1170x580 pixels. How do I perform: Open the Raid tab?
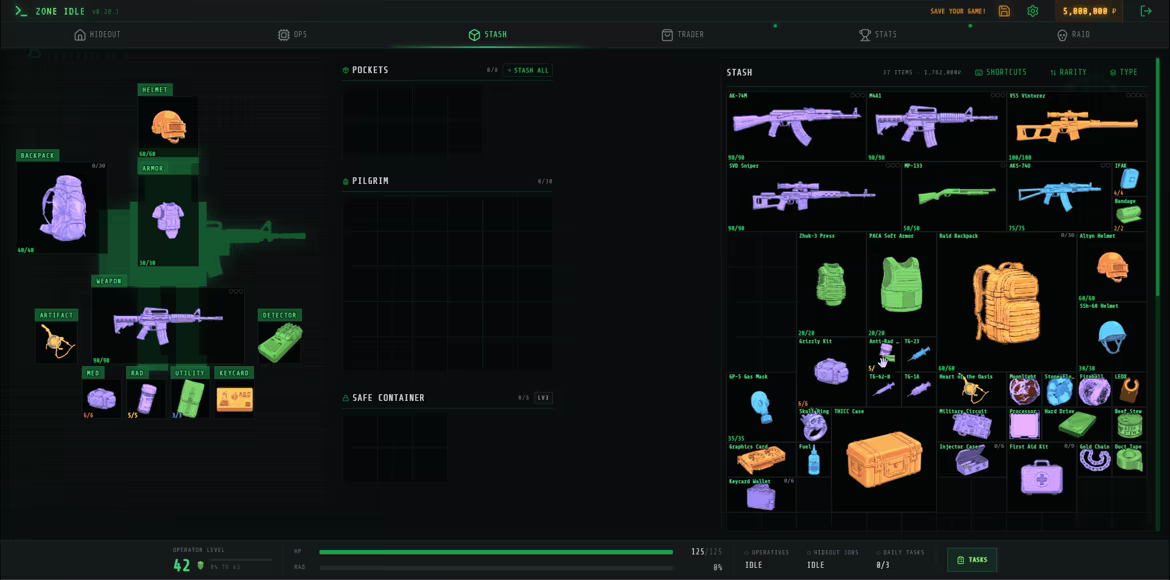tap(1073, 34)
